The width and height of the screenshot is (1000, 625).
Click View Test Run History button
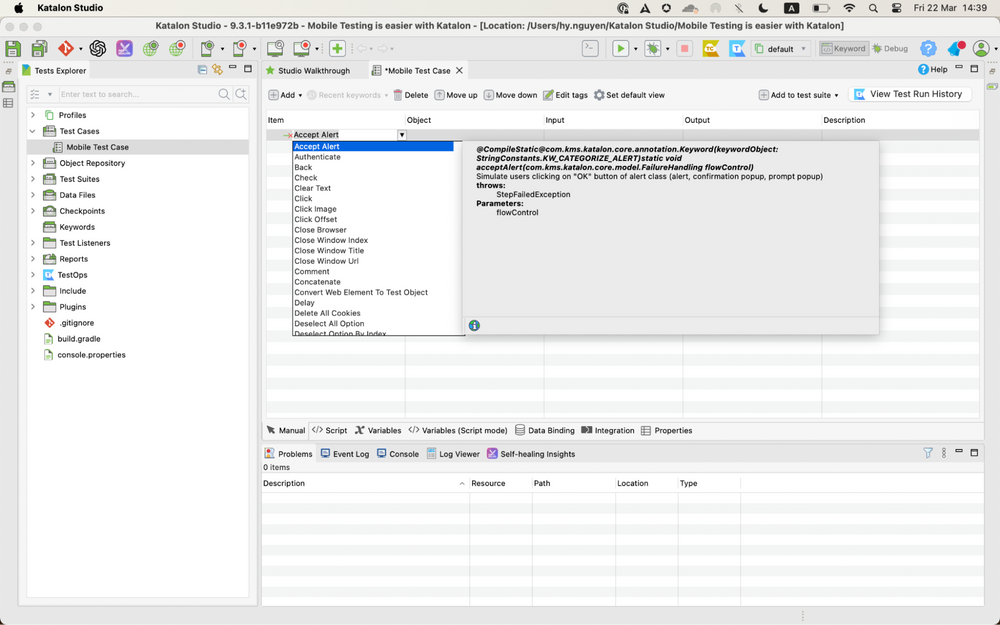coord(908,94)
